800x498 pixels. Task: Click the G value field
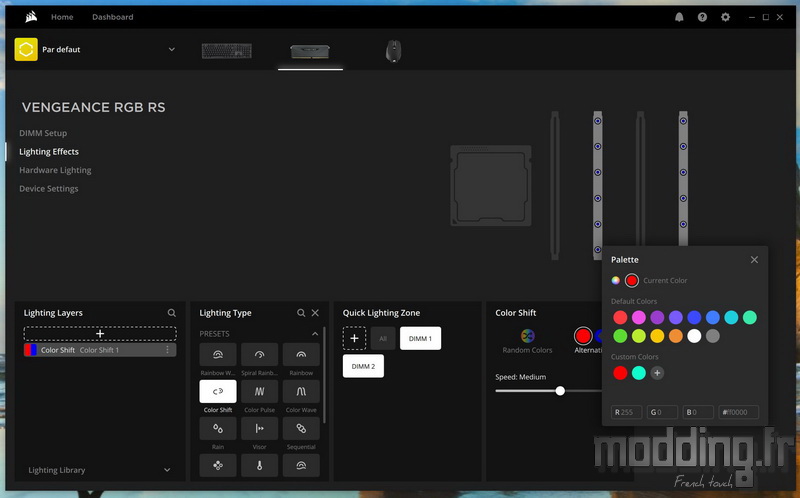[x=662, y=412]
